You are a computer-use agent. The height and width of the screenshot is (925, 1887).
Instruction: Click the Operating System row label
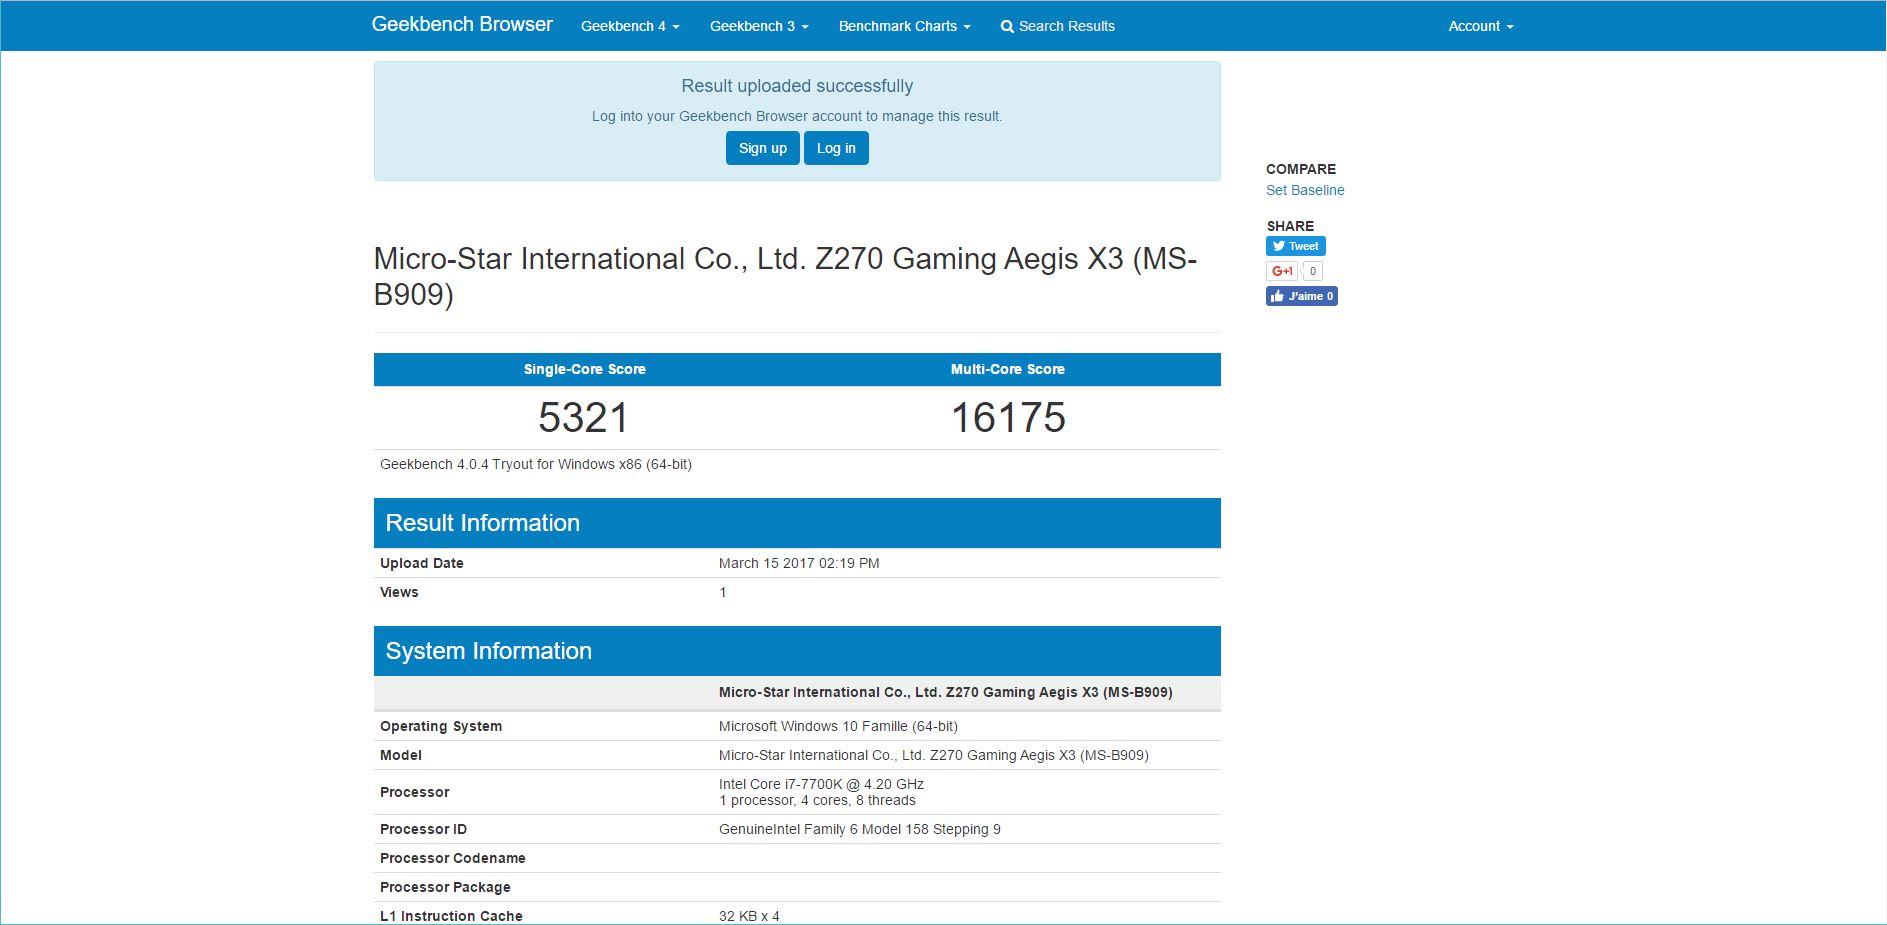441,726
